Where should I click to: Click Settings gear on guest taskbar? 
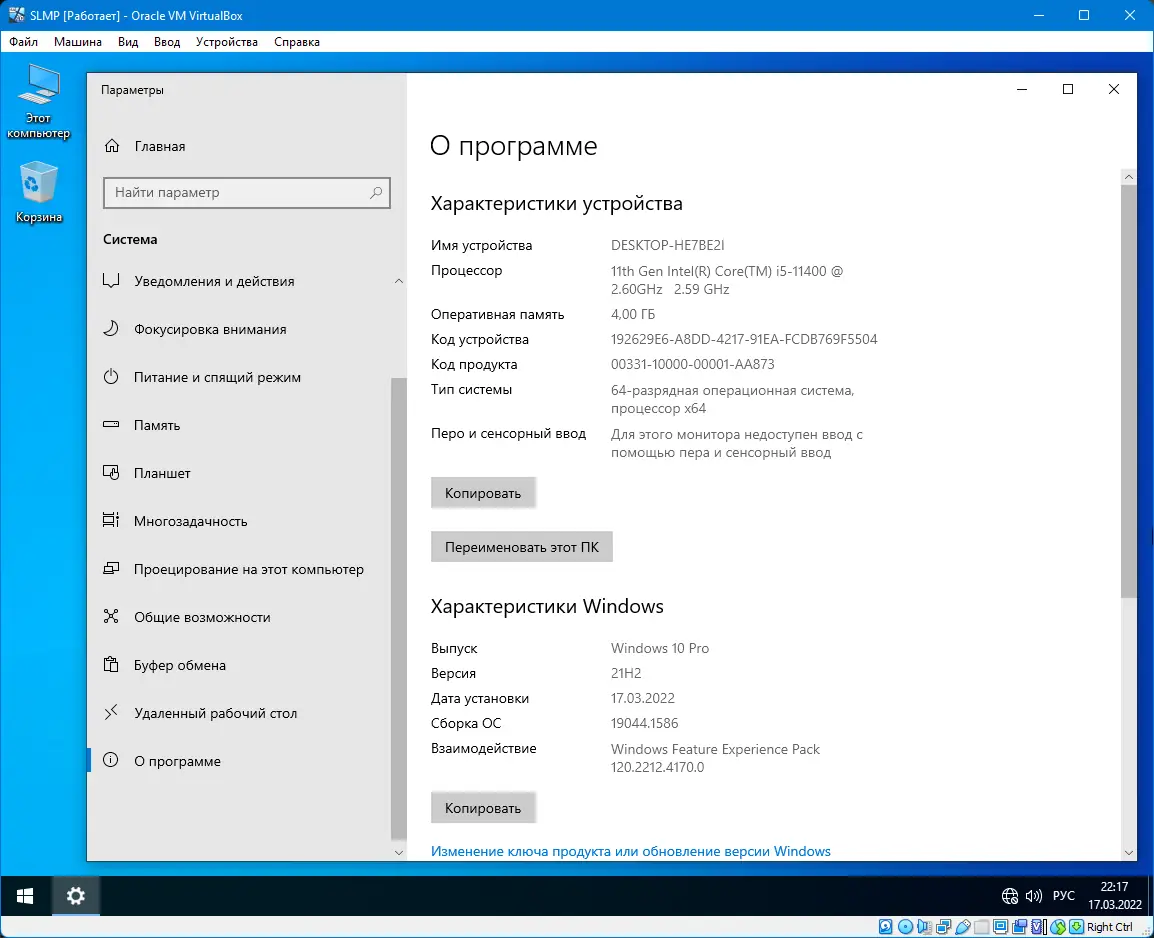point(76,895)
